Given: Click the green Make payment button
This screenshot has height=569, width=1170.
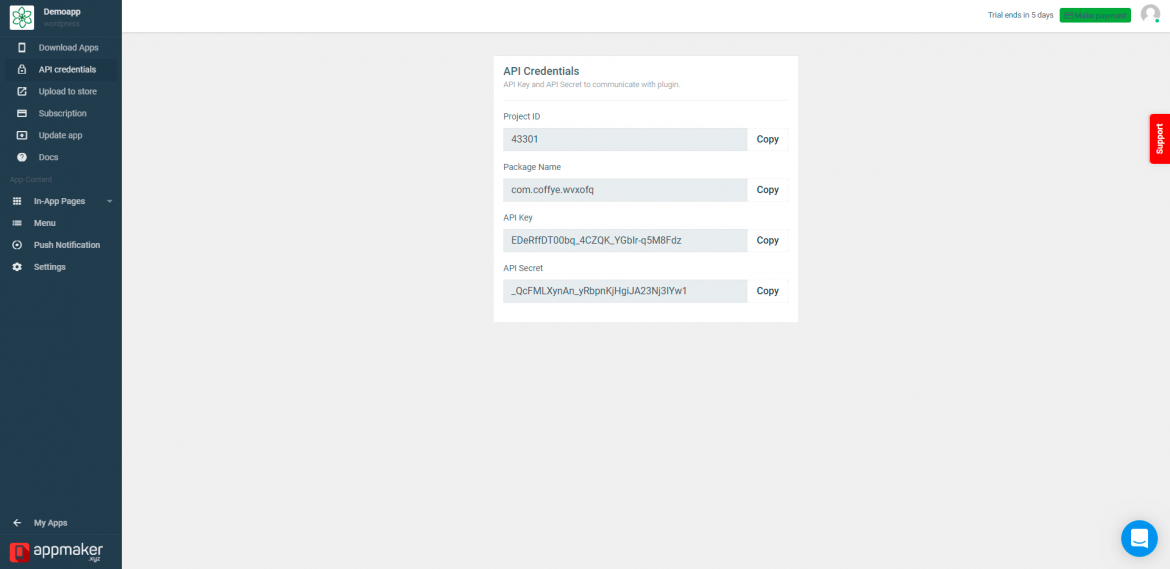Looking at the screenshot, I should [1095, 15].
